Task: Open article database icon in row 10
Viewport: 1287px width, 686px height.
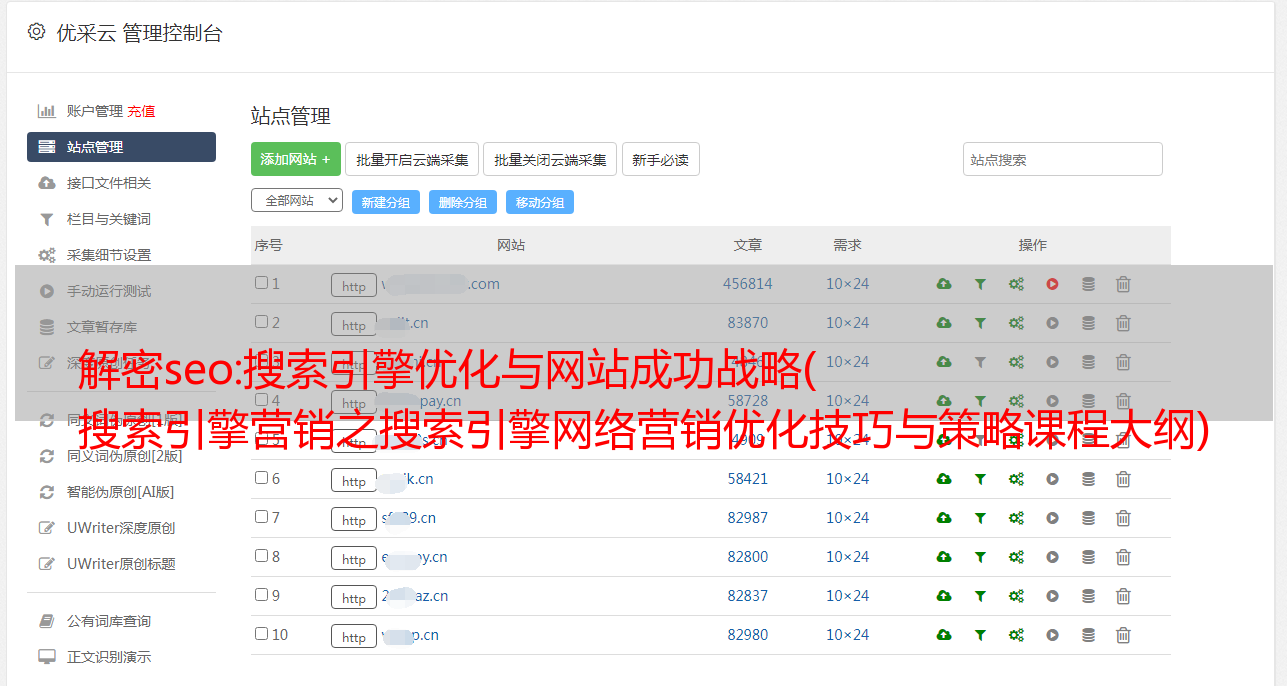Action: pos(1088,635)
